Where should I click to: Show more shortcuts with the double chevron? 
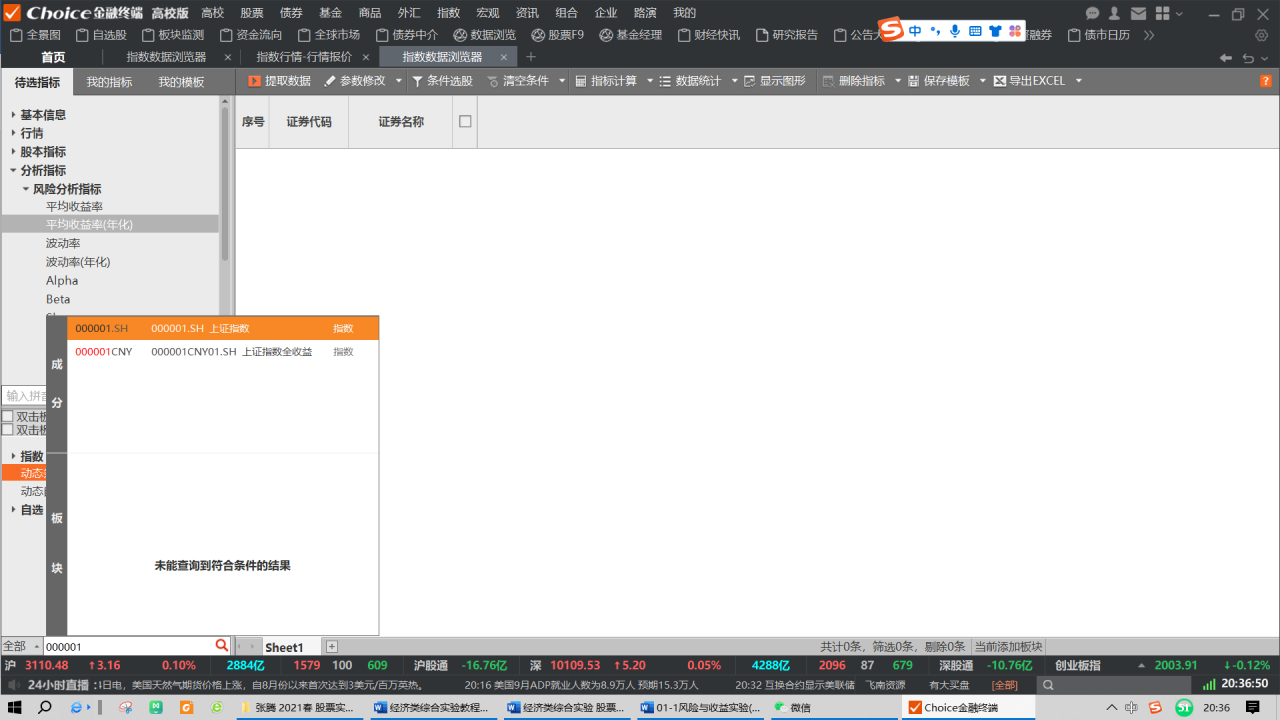[1149, 35]
